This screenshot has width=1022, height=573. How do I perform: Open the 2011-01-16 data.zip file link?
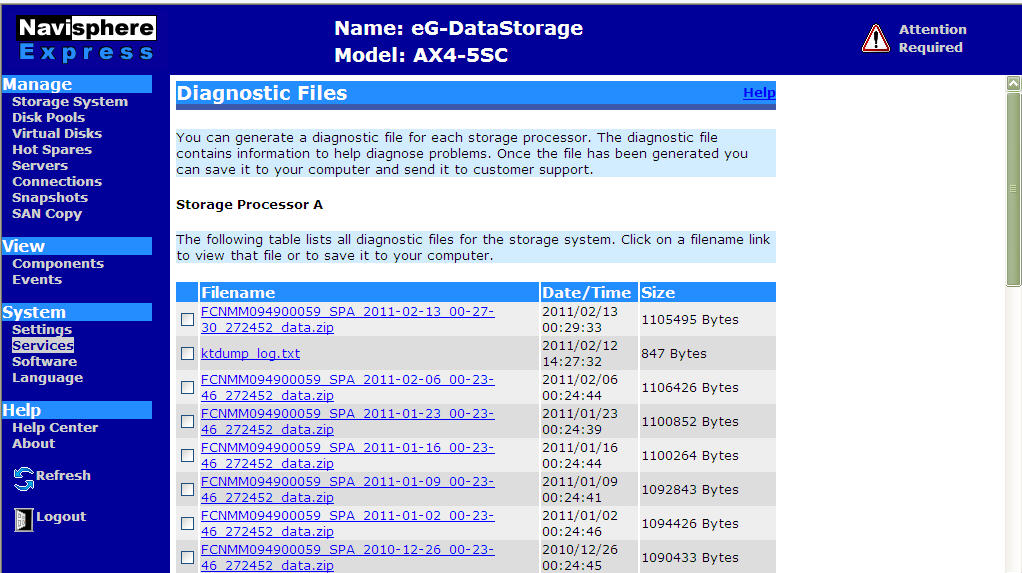pyautogui.click(x=347, y=455)
